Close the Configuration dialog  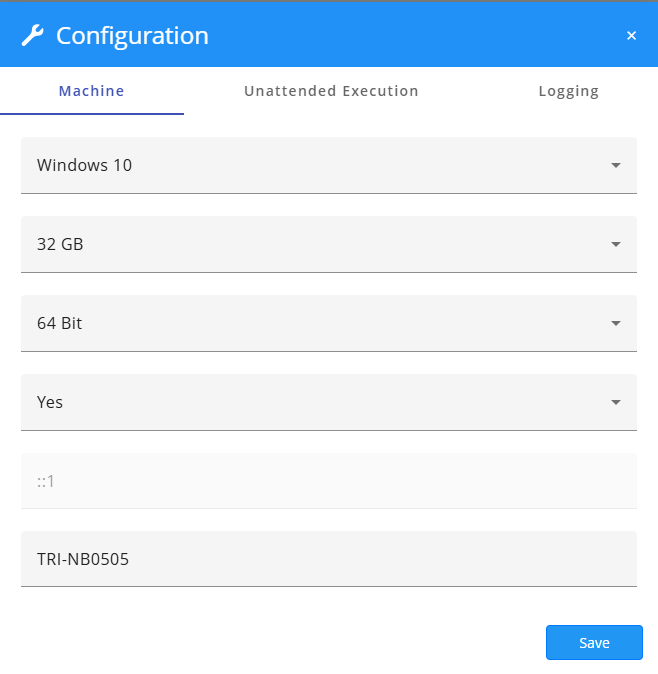point(631,36)
